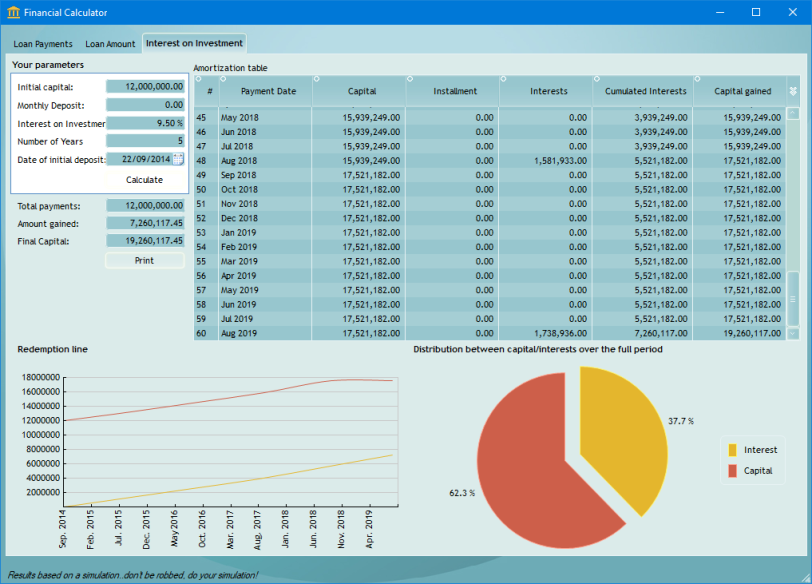812x584 pixels.
Task: Switch to the Loan Payments tab
Action: (41, 43)
